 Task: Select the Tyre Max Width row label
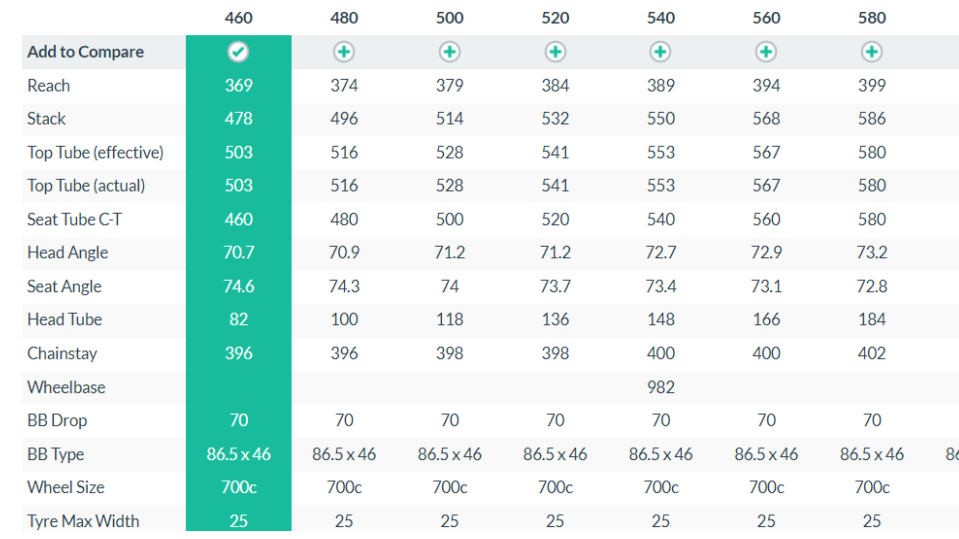83,521
